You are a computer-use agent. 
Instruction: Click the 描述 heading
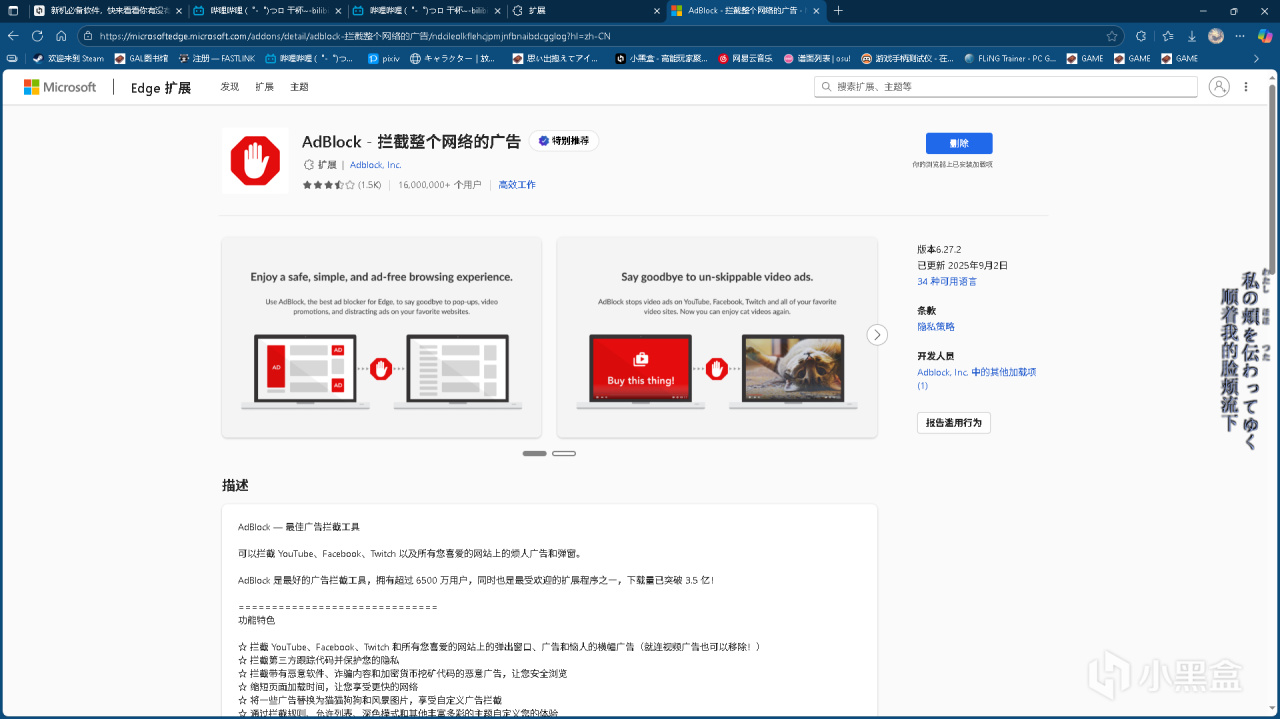[x=235, y=485]
